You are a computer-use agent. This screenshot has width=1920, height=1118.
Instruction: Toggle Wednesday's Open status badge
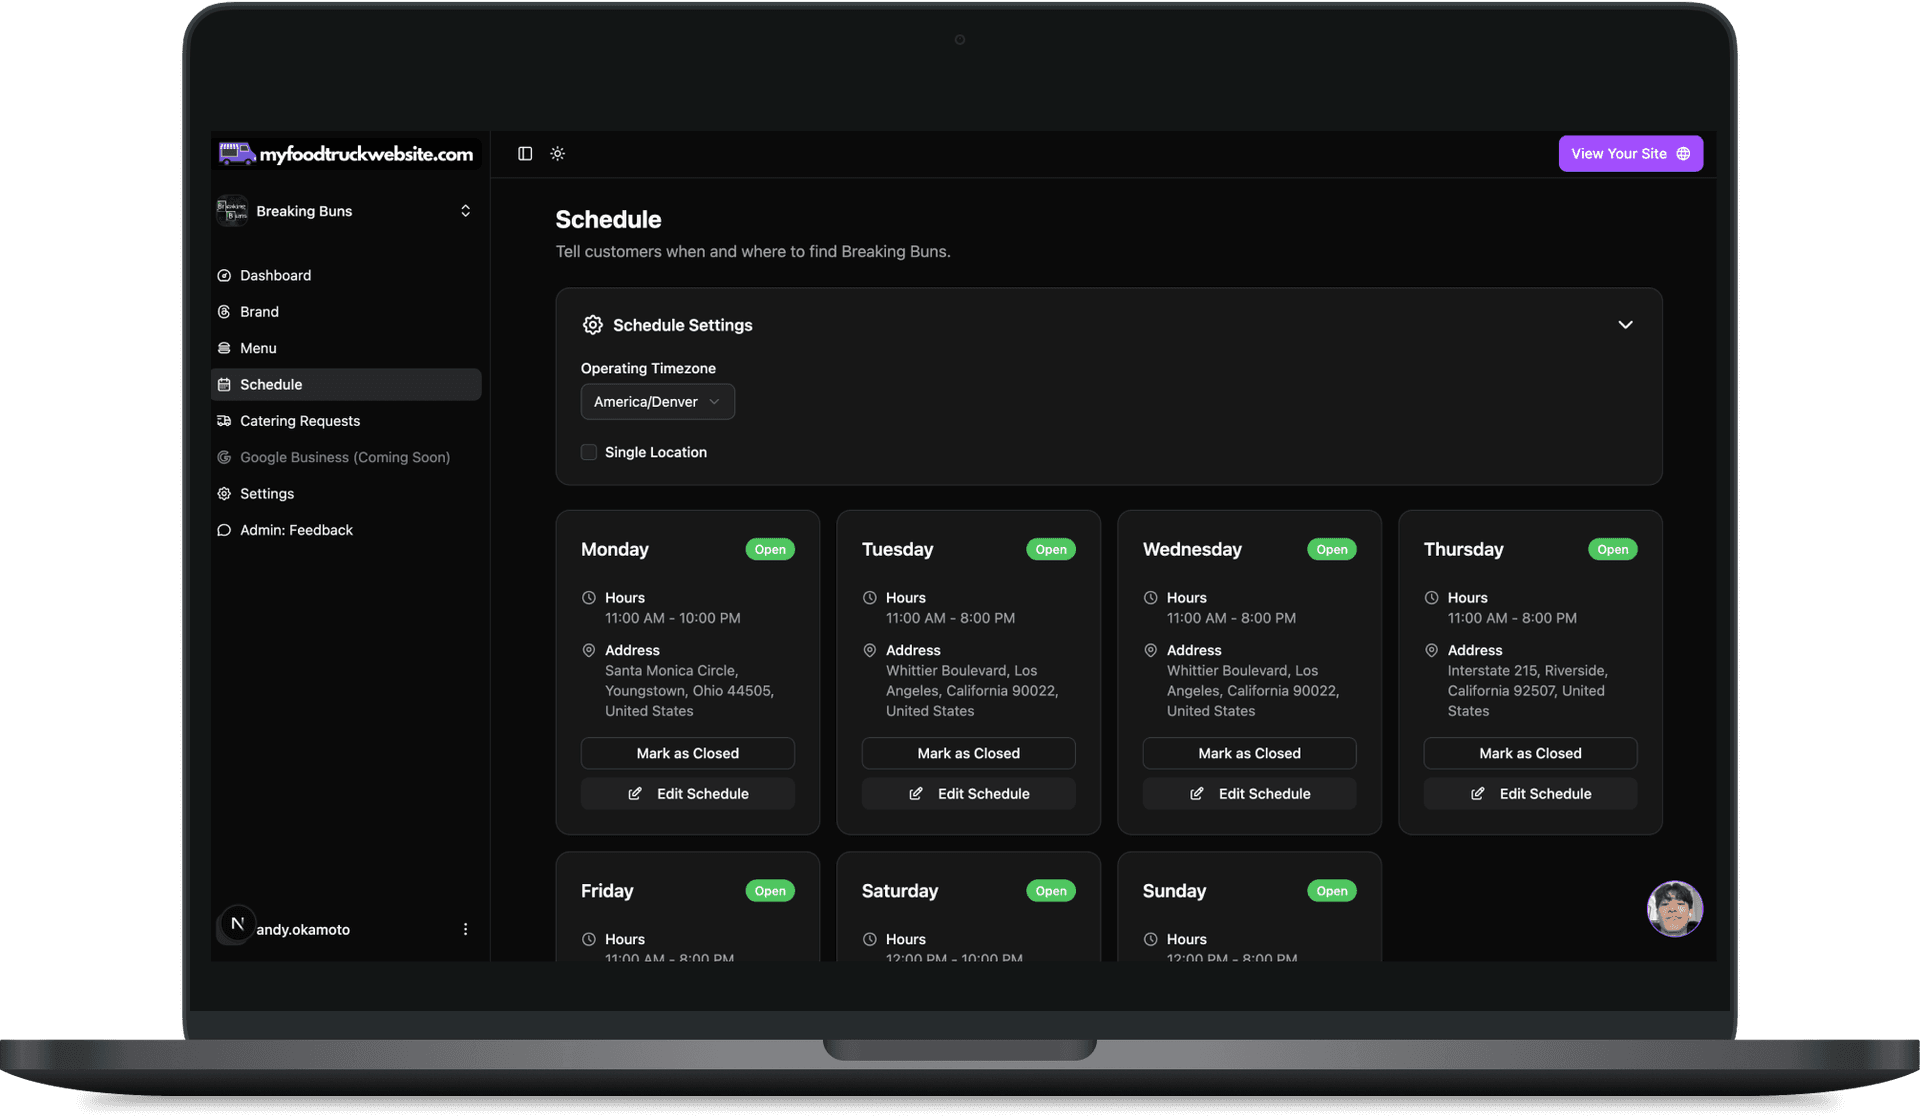pos(1331,549)
